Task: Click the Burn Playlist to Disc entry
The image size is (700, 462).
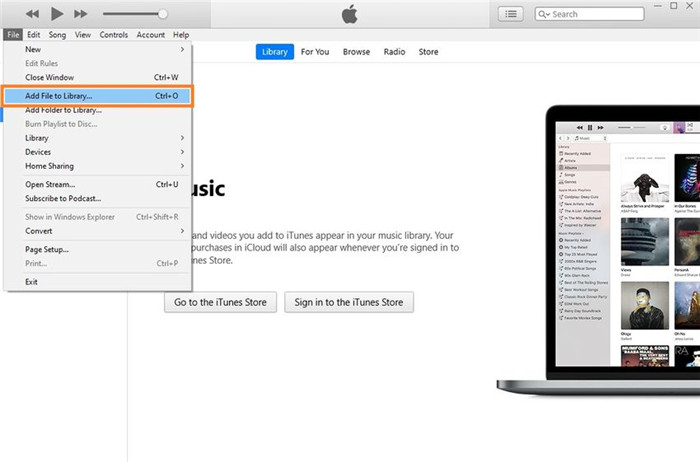Action: (x=98, y=124)
